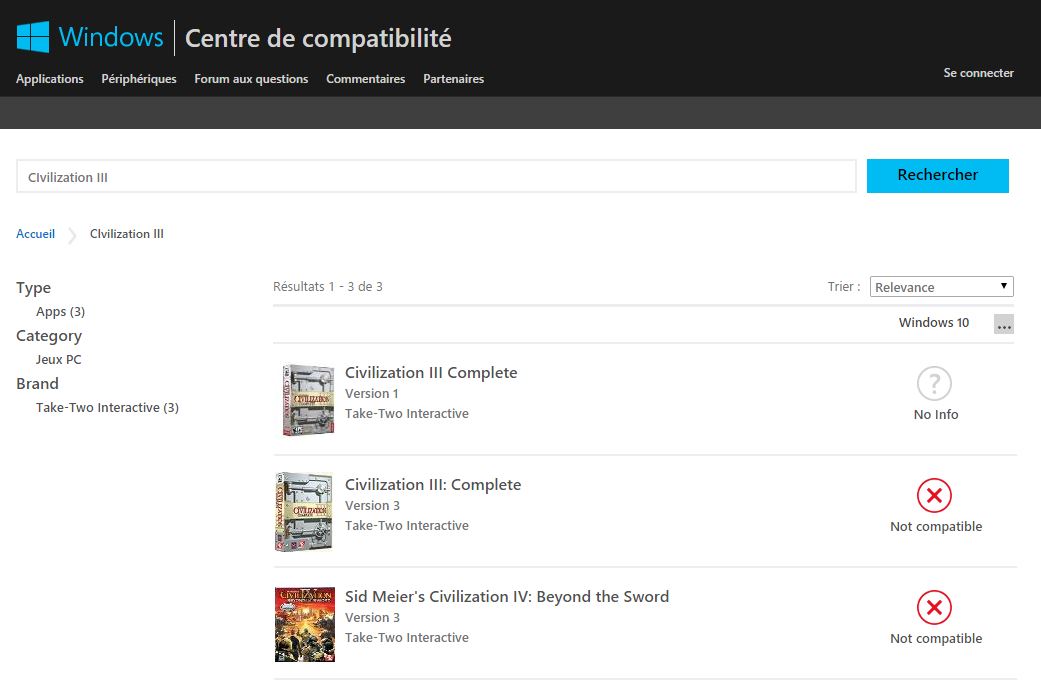1041x699 pixels.
Task: Click the Not compatible icon for Beyond the Sword
Action: [935, 607]
